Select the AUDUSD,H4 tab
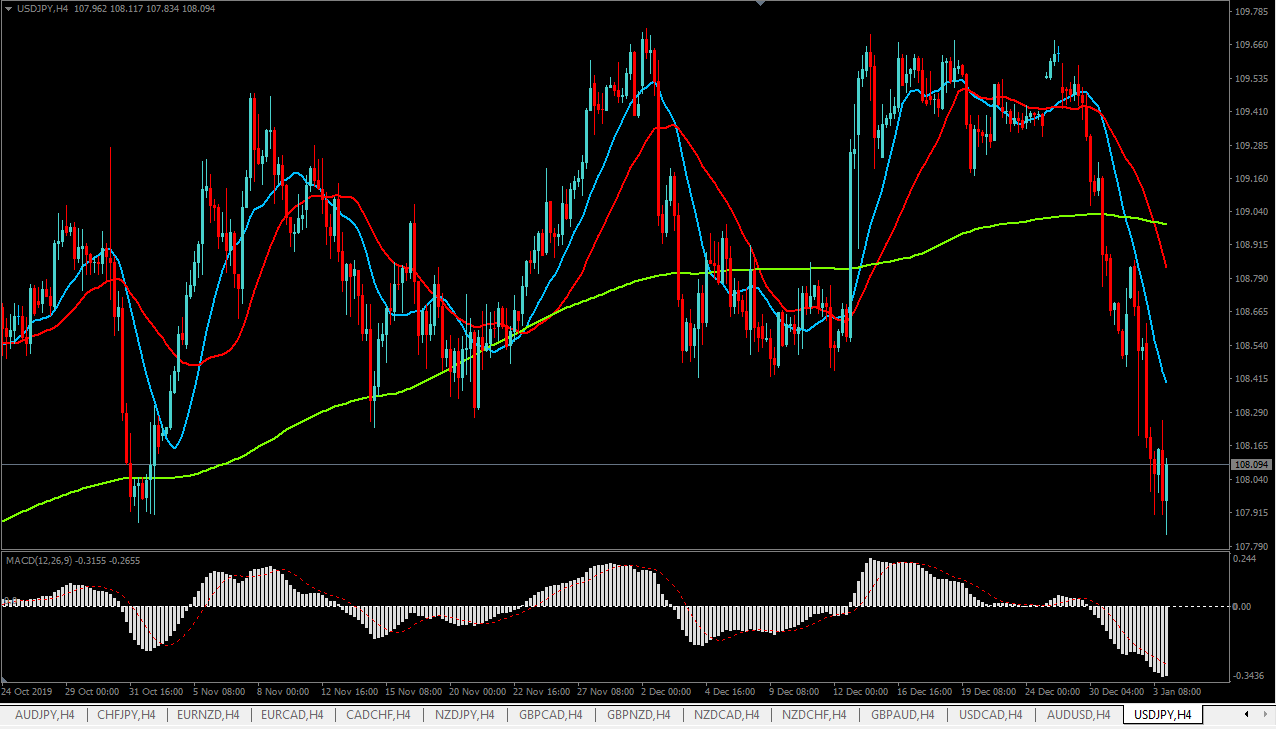 1078,715
